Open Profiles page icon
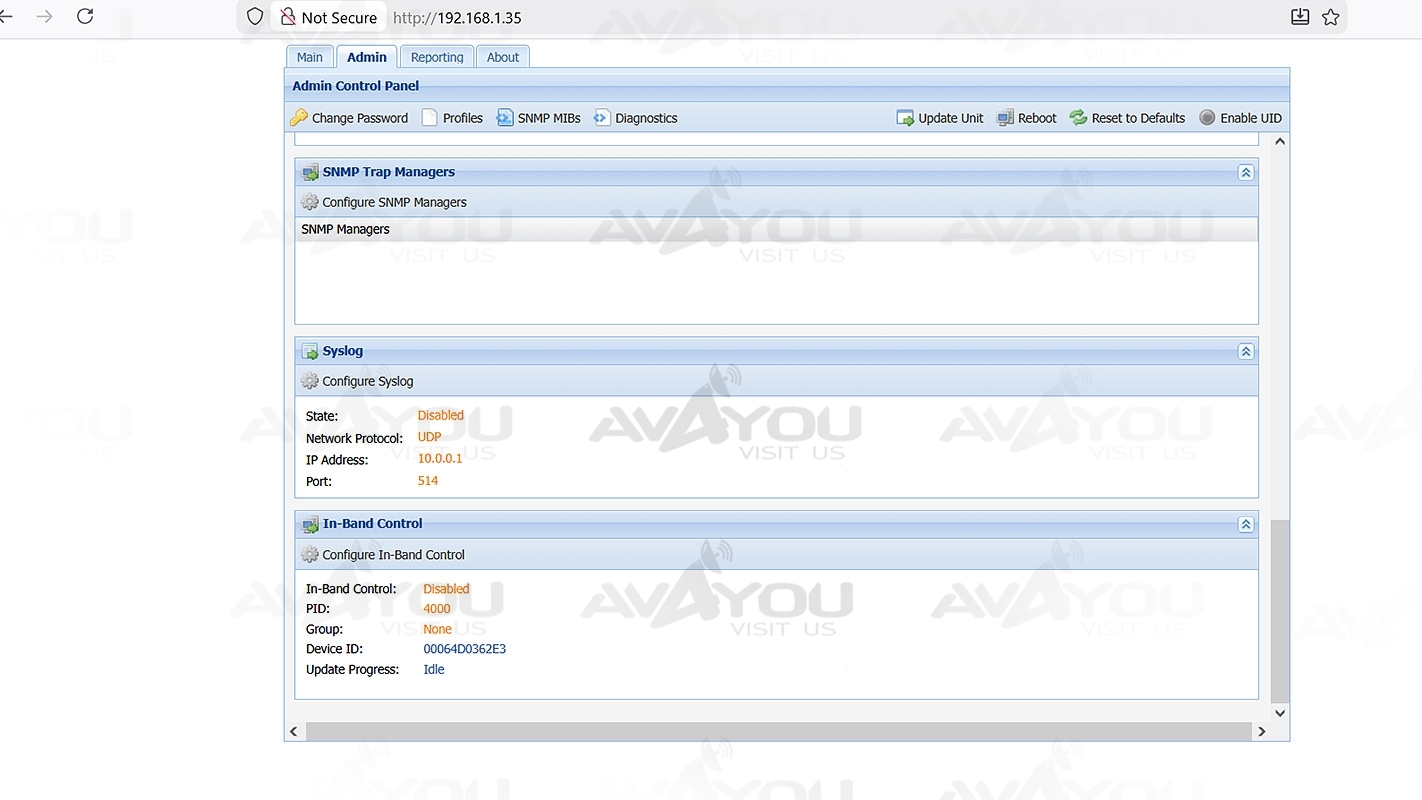This screenshot has height=800, width=1422. pos(430,118)
